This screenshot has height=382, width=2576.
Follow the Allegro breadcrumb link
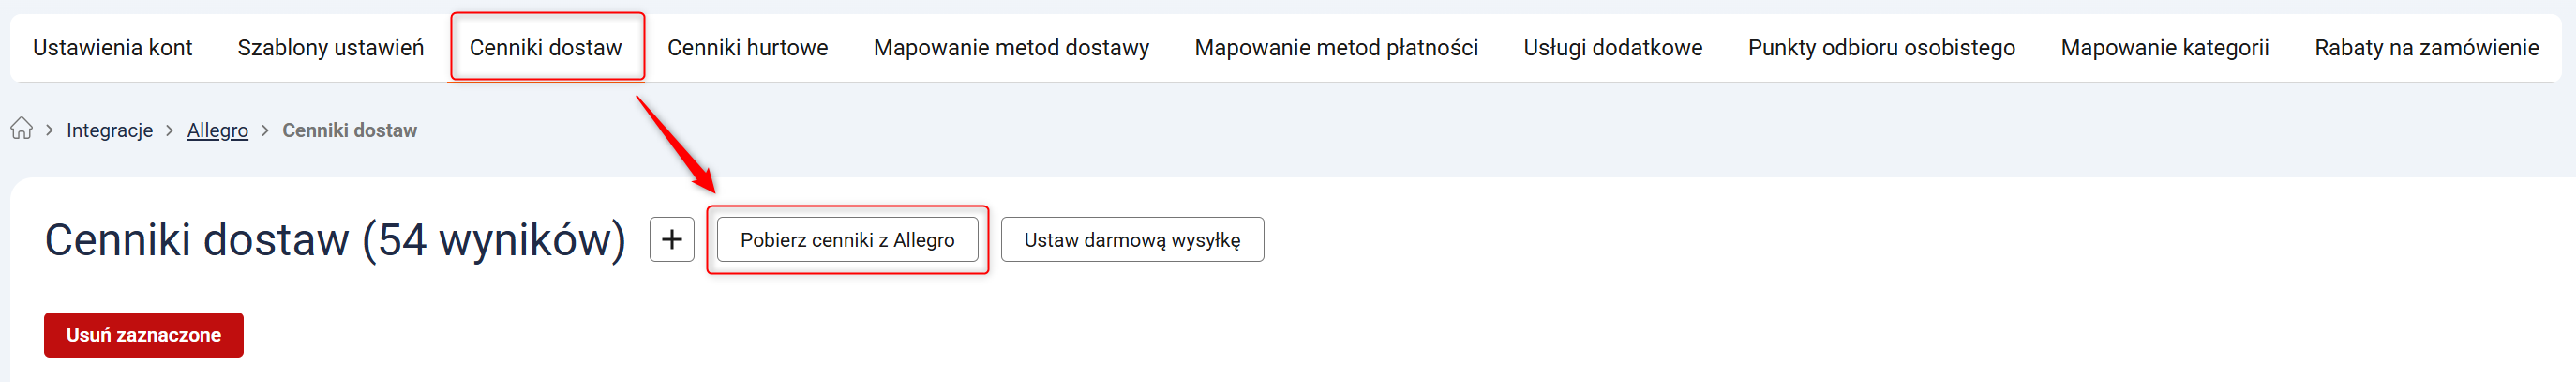point(217,131)
